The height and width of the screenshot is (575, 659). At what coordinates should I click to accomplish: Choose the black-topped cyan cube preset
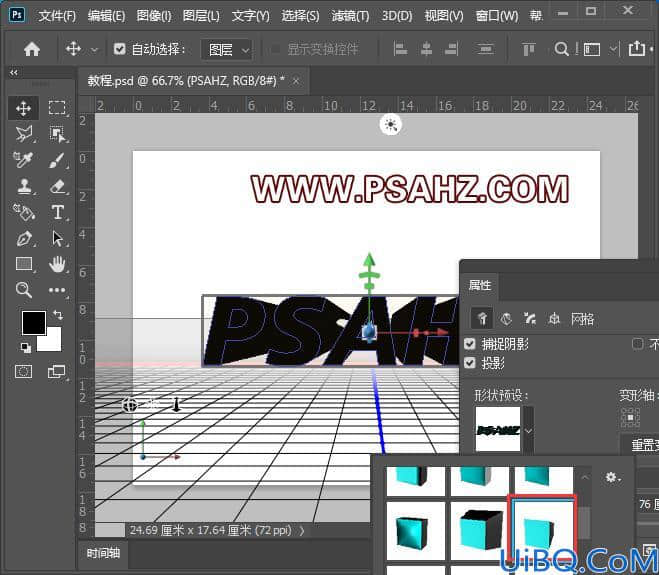click(480, 530)
